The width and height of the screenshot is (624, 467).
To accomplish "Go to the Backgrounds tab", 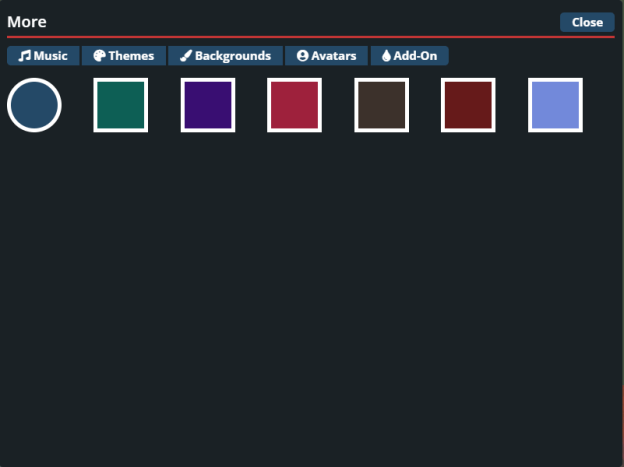I will (x=225, y=56).
